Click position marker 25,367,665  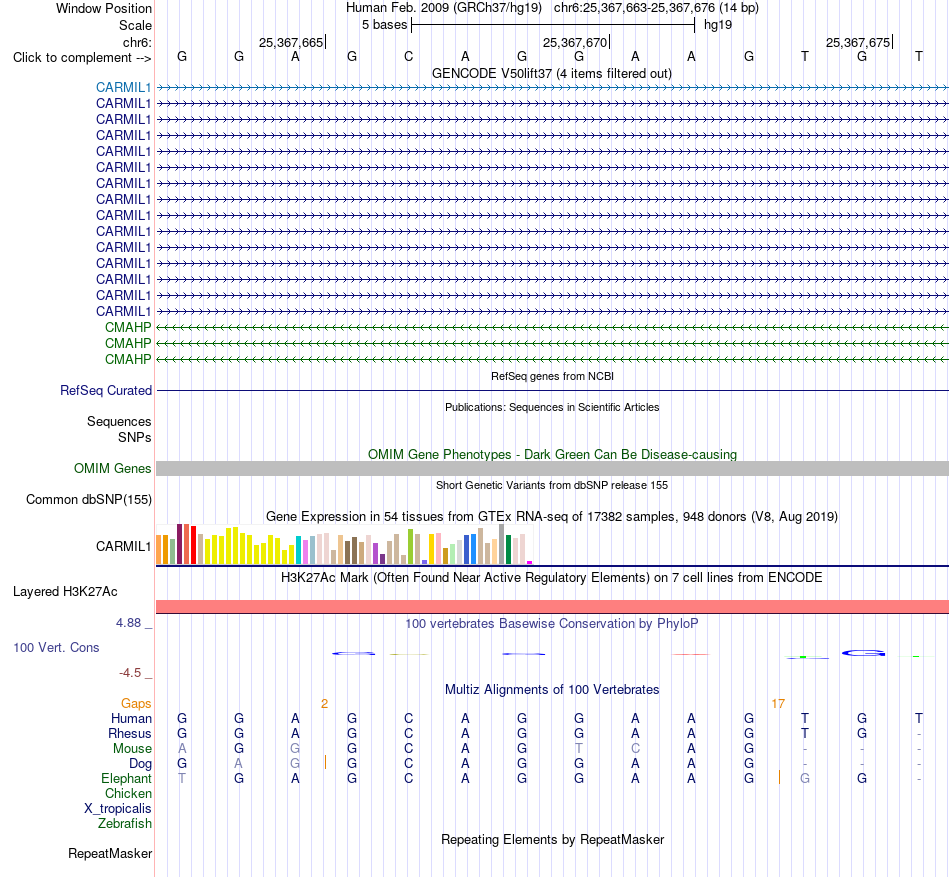pos(292,42)
